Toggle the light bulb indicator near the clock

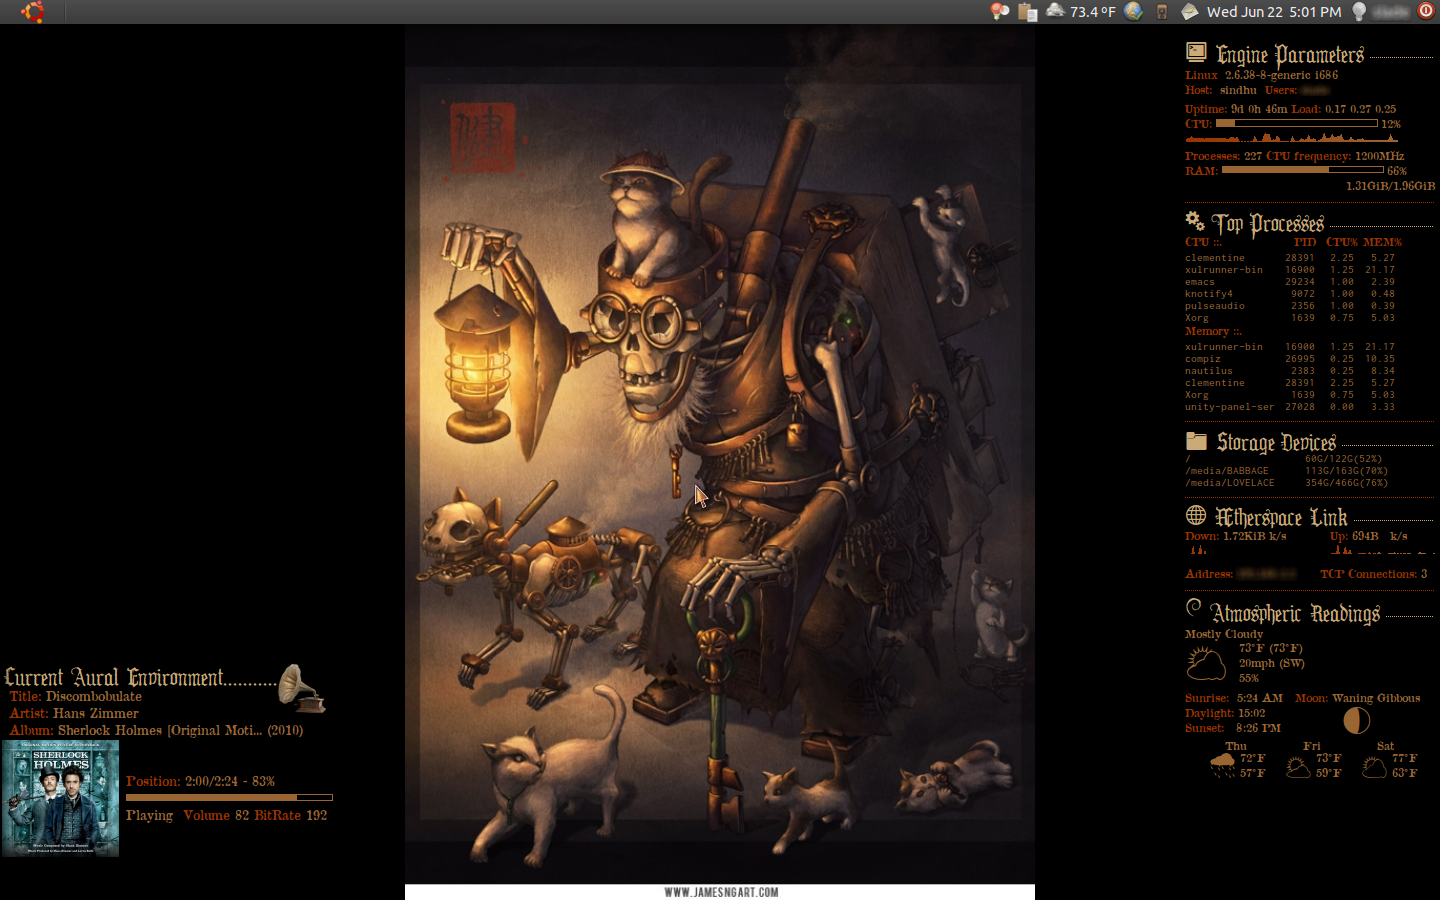[1357, 11]
